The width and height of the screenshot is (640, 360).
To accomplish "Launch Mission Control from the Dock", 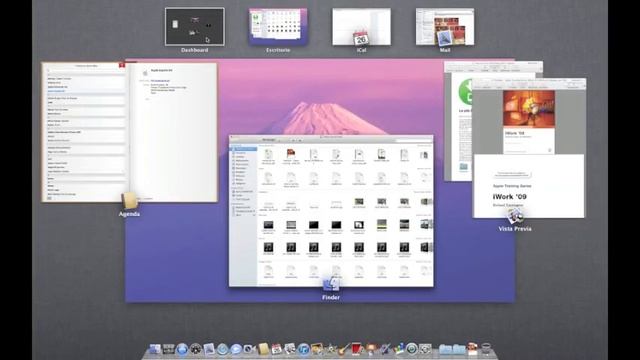I will tap(169, 349).
